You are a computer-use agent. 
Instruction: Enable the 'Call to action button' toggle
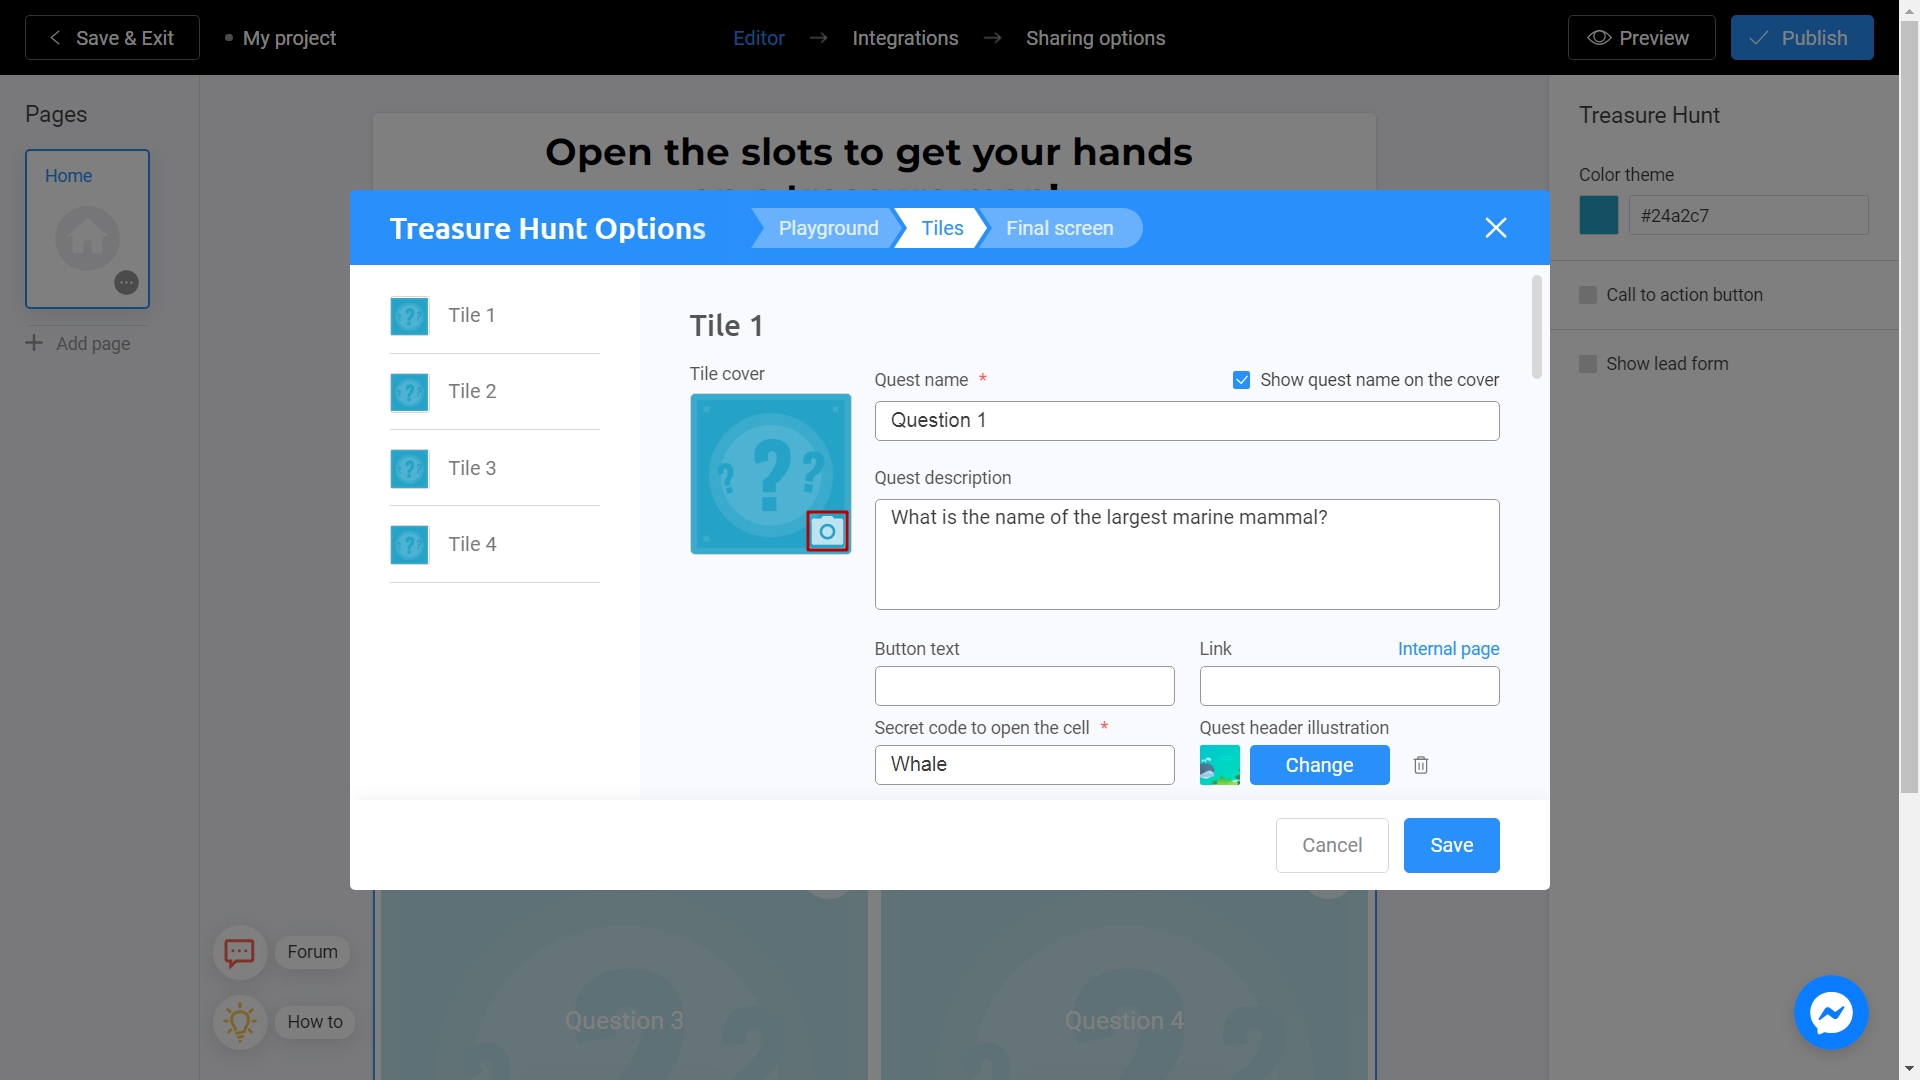tap(1589, 294)
